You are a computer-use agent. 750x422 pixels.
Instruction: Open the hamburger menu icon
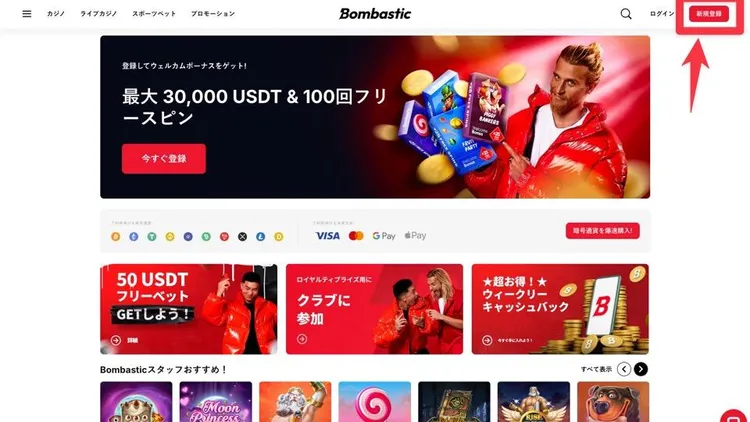tap(27, 14)
